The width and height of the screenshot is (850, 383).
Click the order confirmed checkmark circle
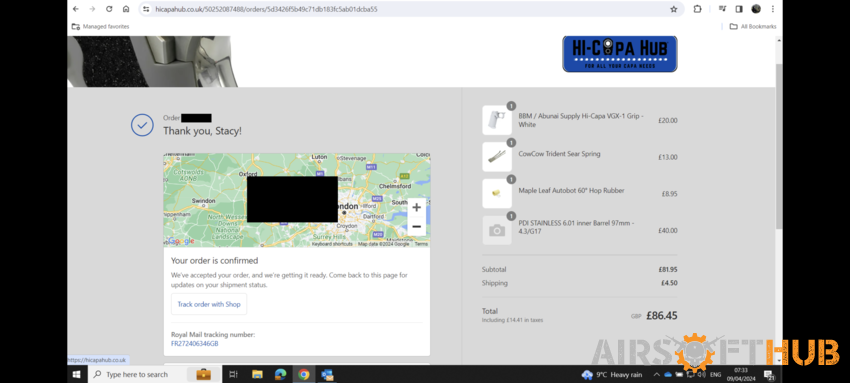point(142,125)
